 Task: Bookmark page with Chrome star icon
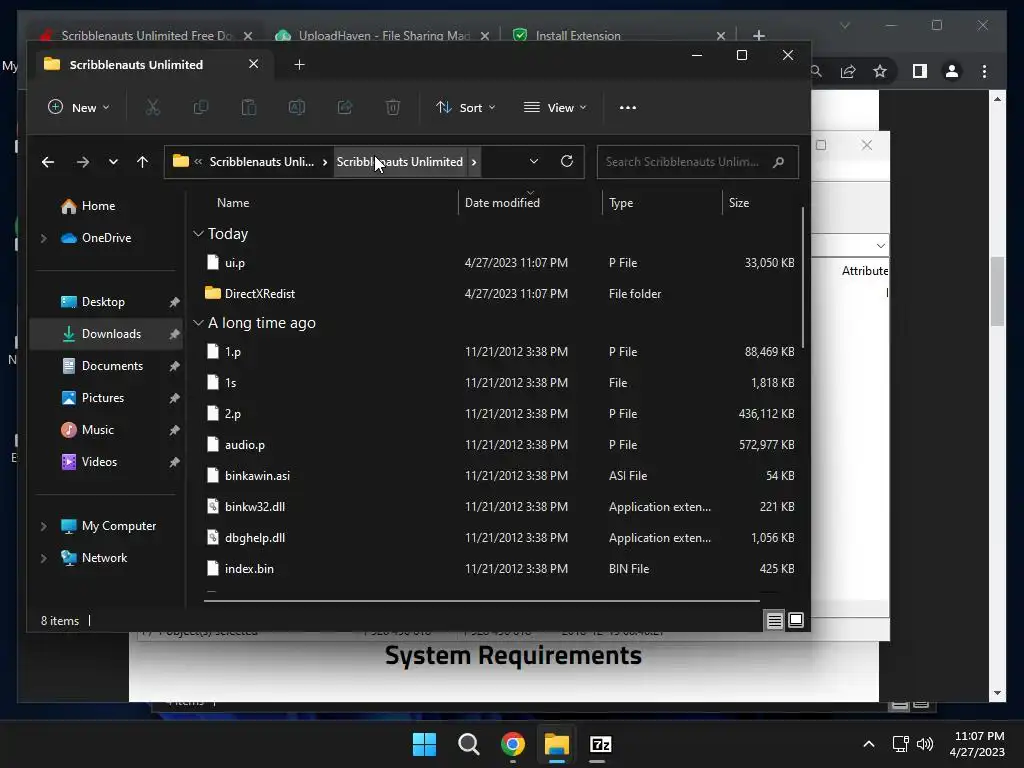(x=880, y=71)
